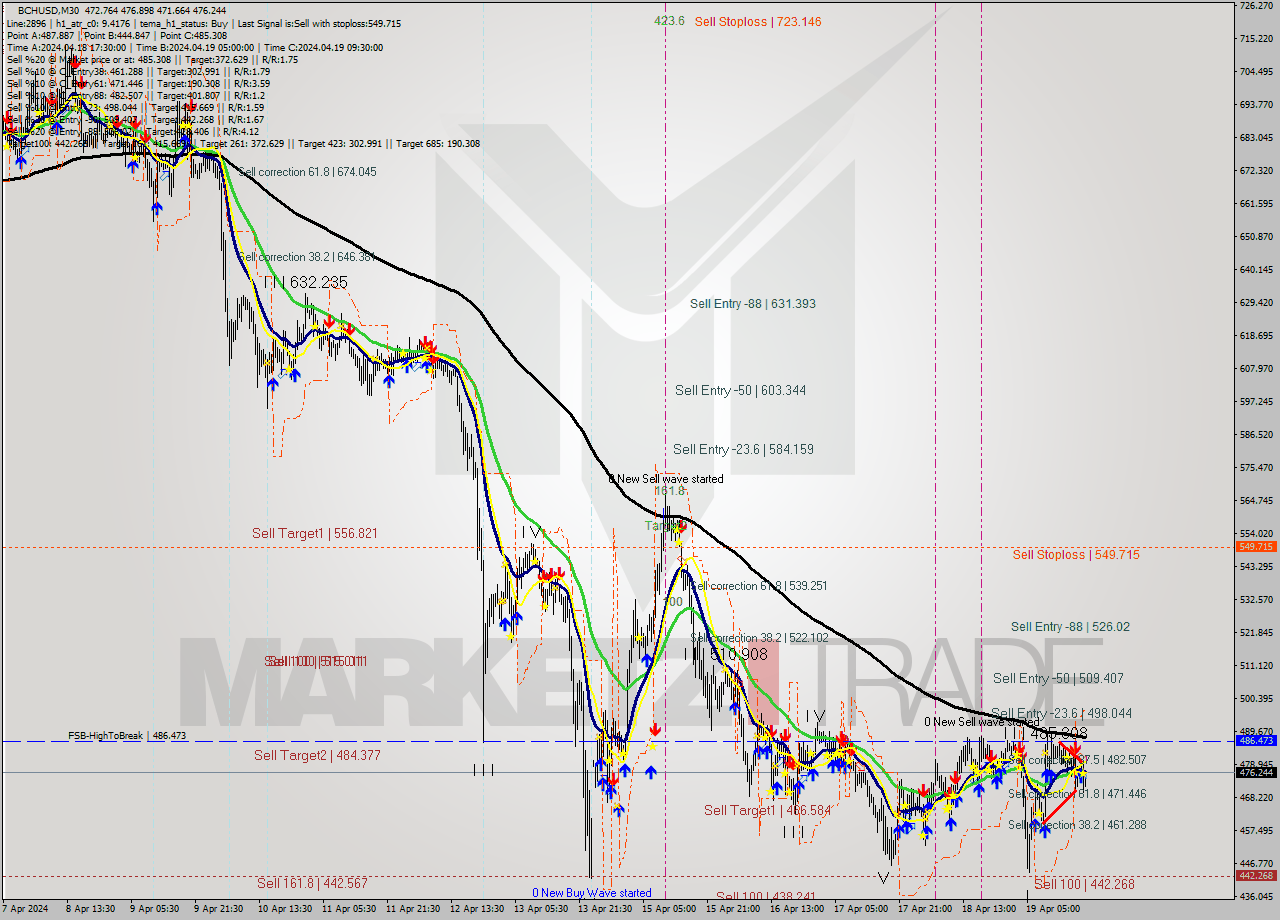Viewport: 1280px width, 920px height.
Task: Click '0 New Buy Wave started' label
Action: pyautogui.click(x=591, y=893)
